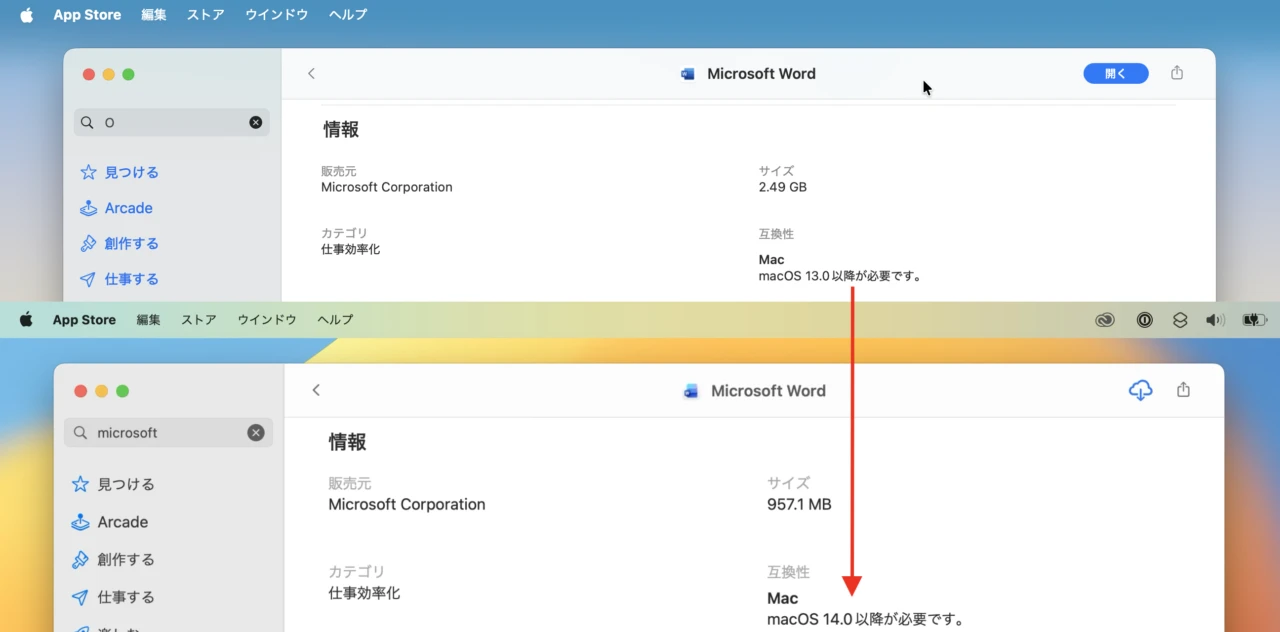Open the ウインドウ menu
1280x632 pixels.
[x=276, y=14]
